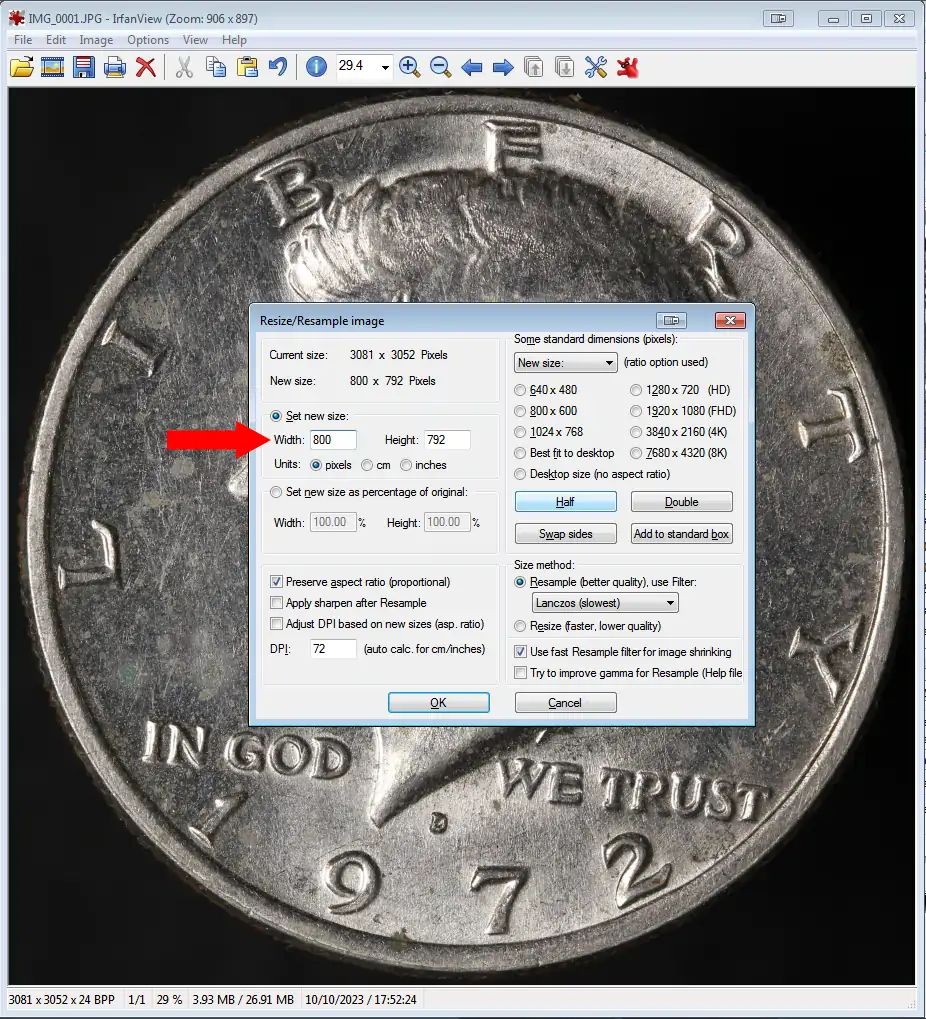This screenshot has height=1019, width=926.
Task: Toggle Use fast Resample filter checkbox
Action: pos(520,652)
